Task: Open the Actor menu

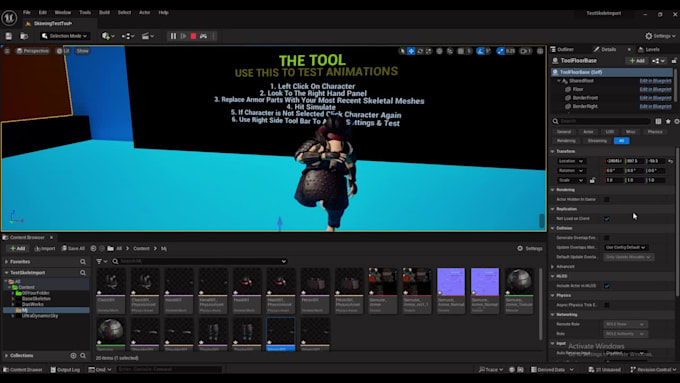Action: click(144, 13)
